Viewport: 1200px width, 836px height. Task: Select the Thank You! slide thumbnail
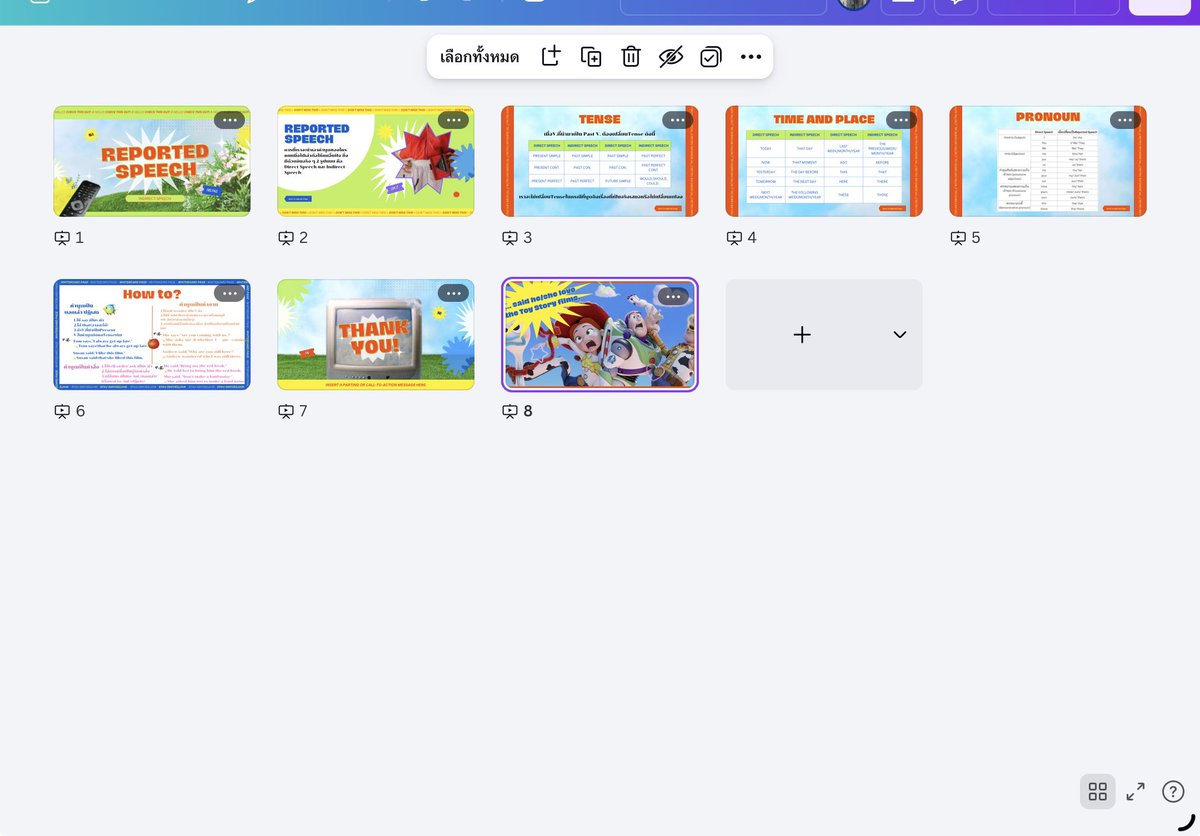[376, 335]
